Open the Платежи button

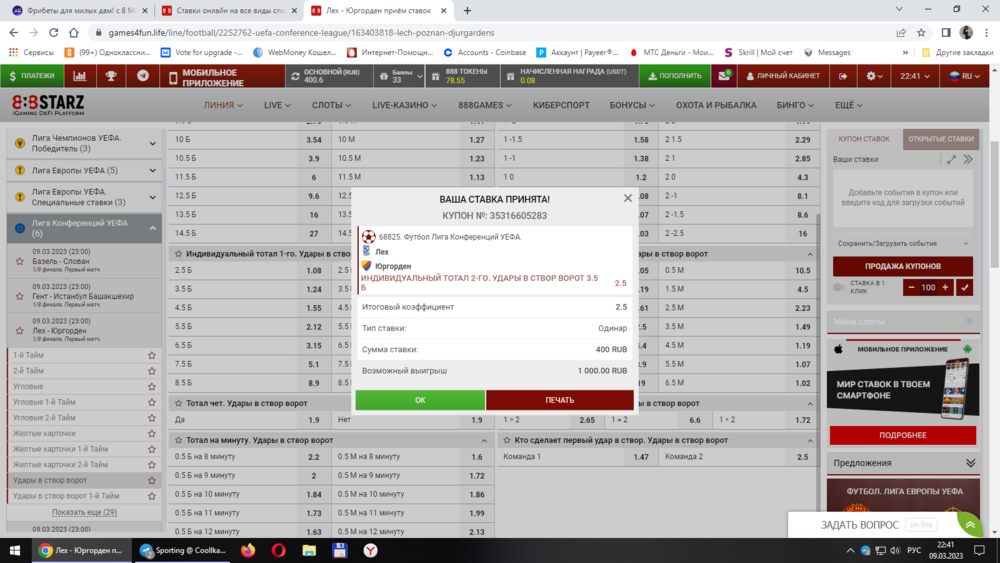[x=33, y=76]
